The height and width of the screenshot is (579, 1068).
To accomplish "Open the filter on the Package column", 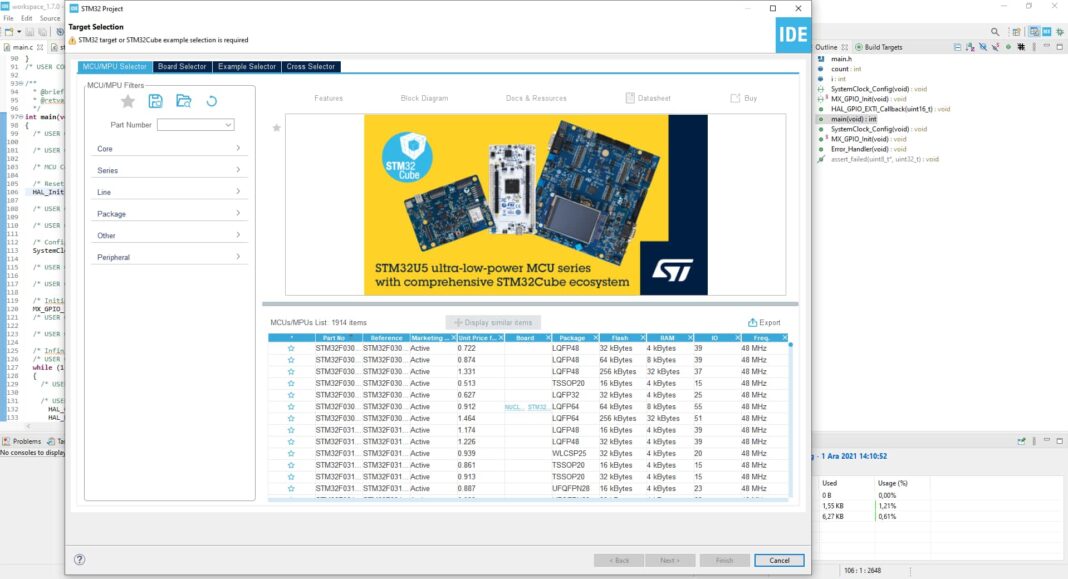I will pyautogui.click(x=597, y=337).
